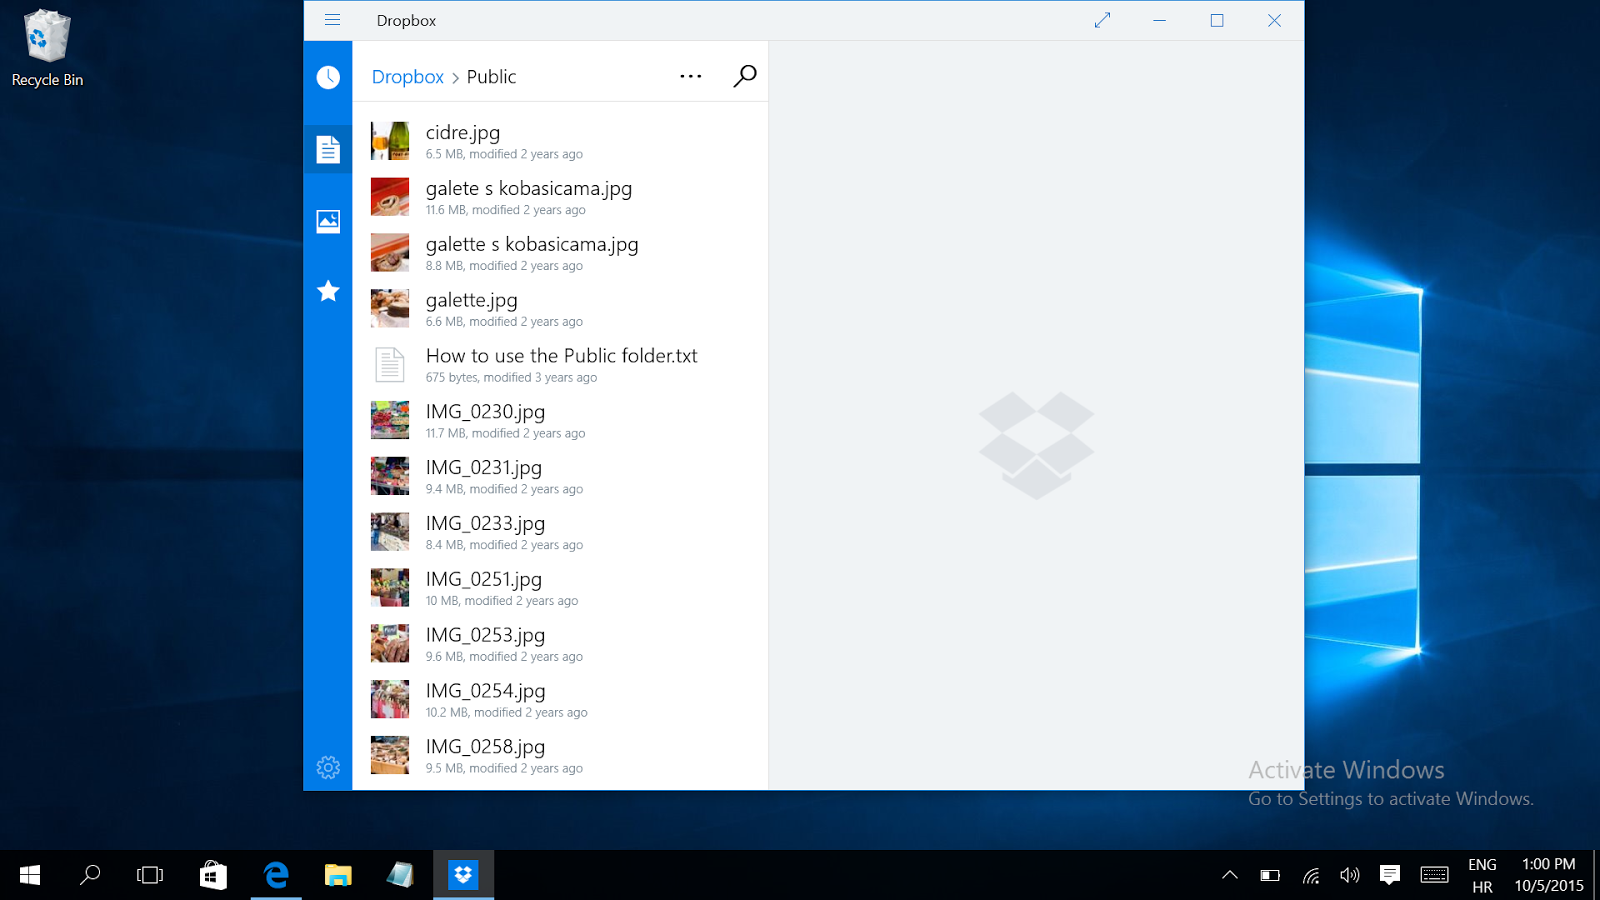Click the IMG_0230.jpg thumbnail

[390, 420]
